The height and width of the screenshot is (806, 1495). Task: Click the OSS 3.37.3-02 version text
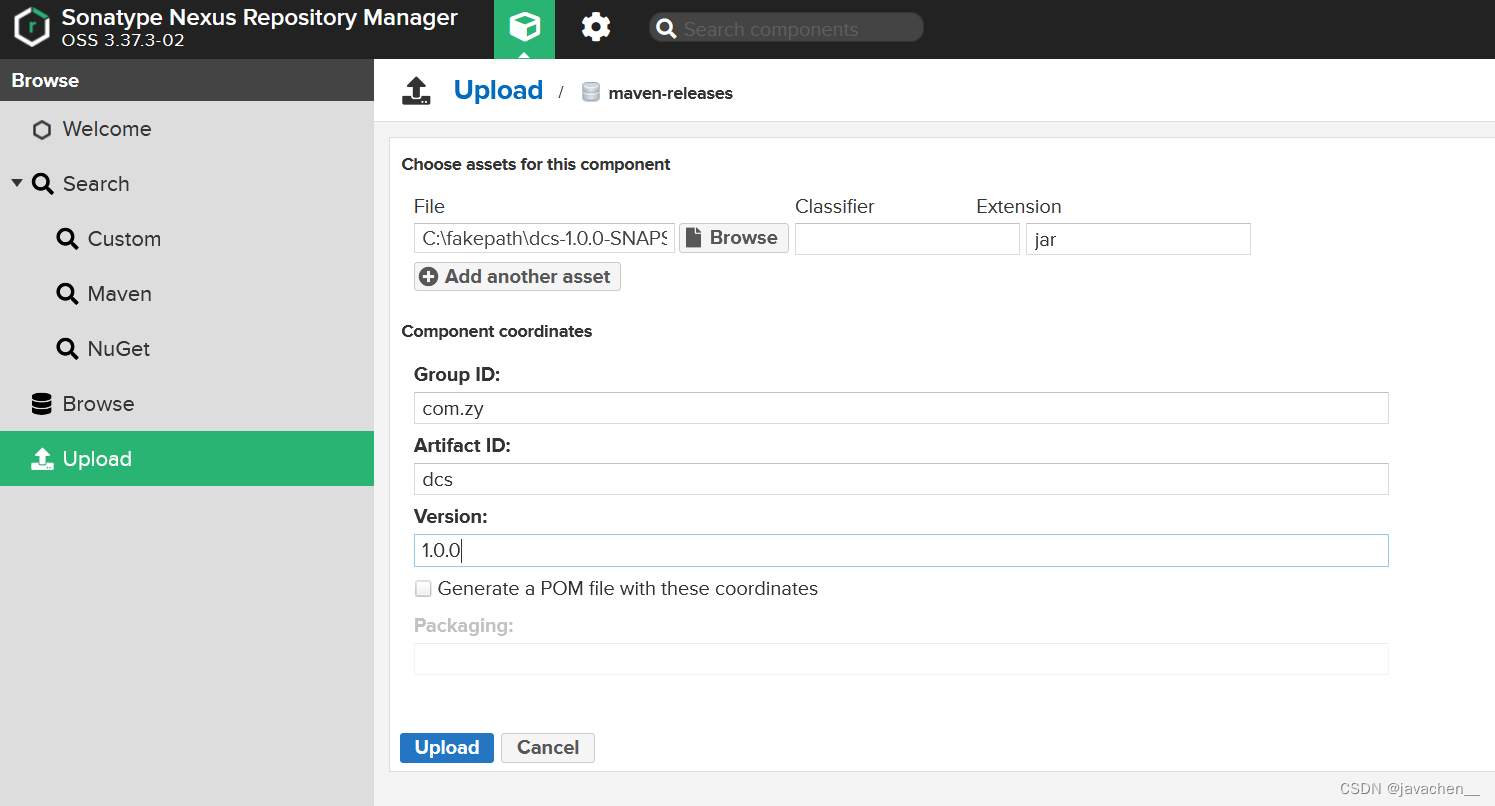(x=123, y=41)
